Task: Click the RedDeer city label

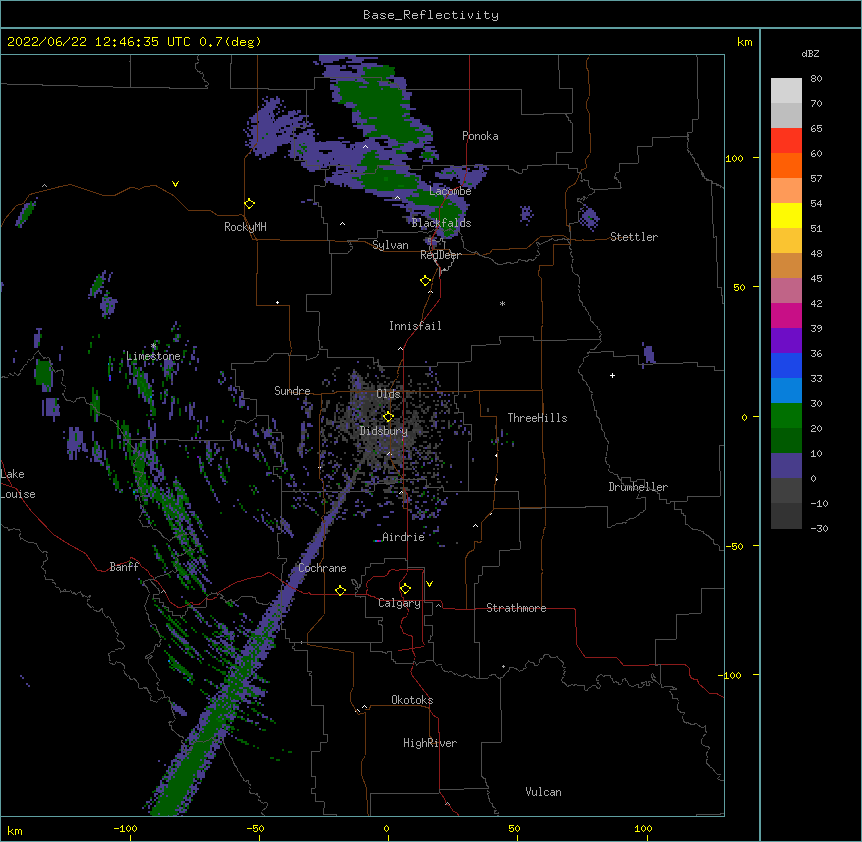Action: pyautogui.click(x=440, y=255)
